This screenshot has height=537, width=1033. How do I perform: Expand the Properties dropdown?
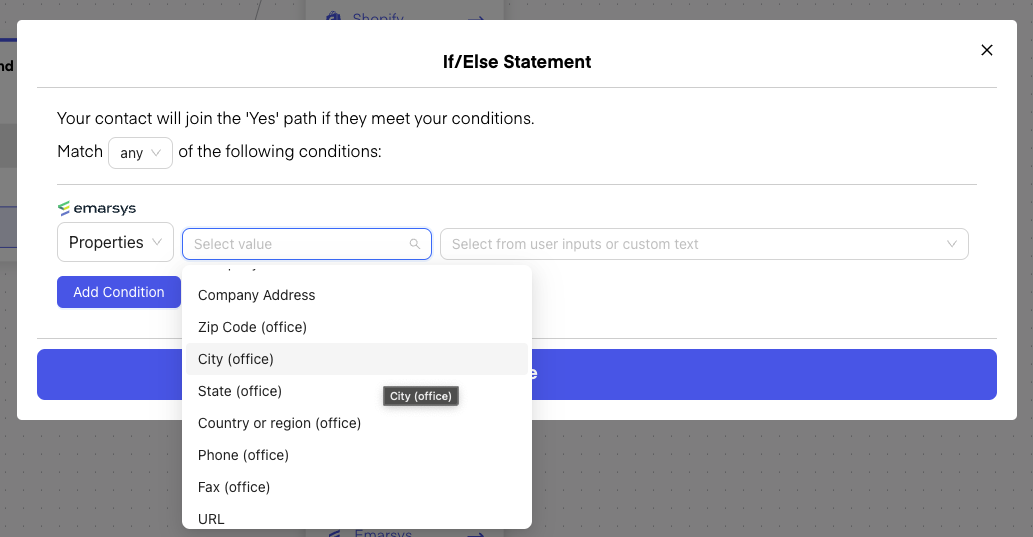(115, 243)
